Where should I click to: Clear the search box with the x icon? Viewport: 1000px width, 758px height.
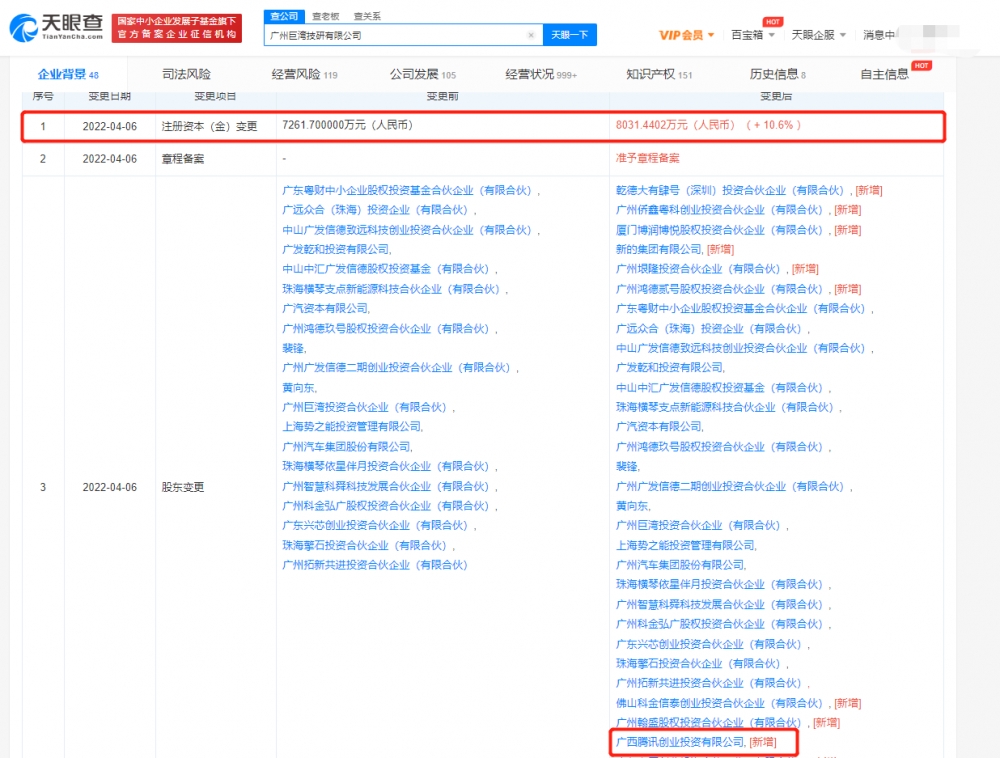tap(531, 35)
